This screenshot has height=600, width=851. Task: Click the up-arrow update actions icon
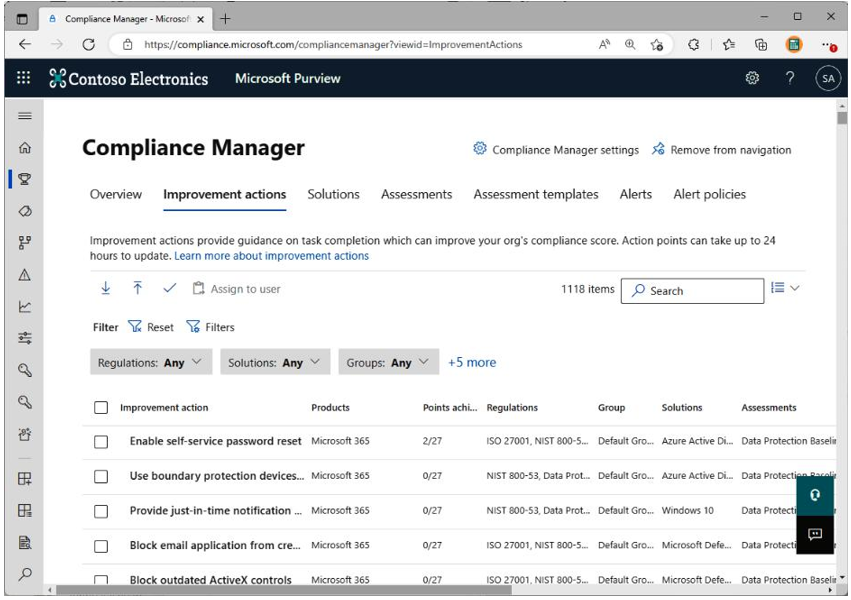pyautogui.click(x=138, y=288)
